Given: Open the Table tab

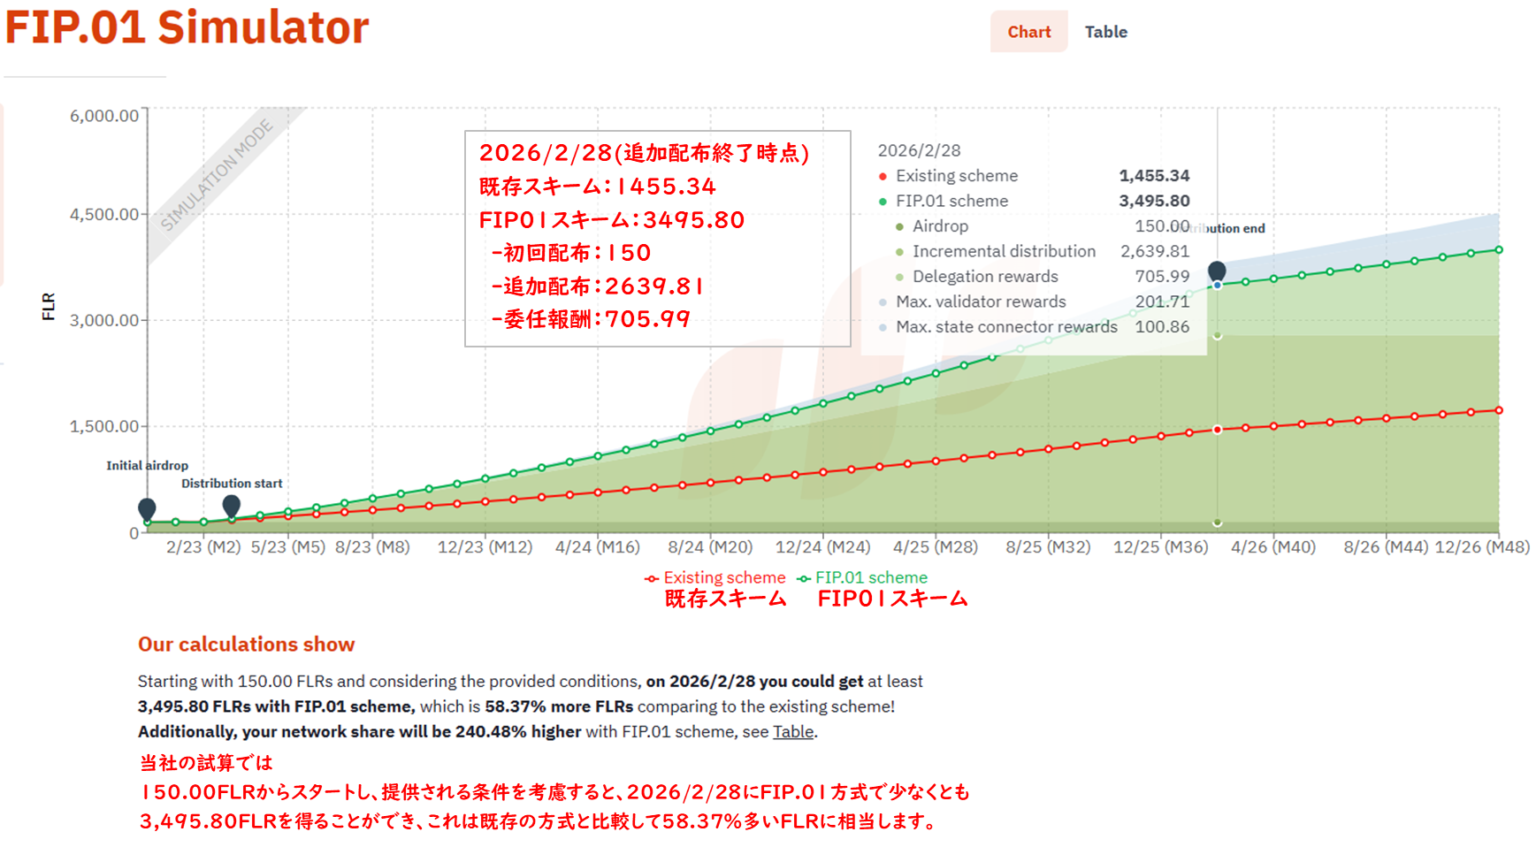Looking at the screenshot, I should point(1105,32).
